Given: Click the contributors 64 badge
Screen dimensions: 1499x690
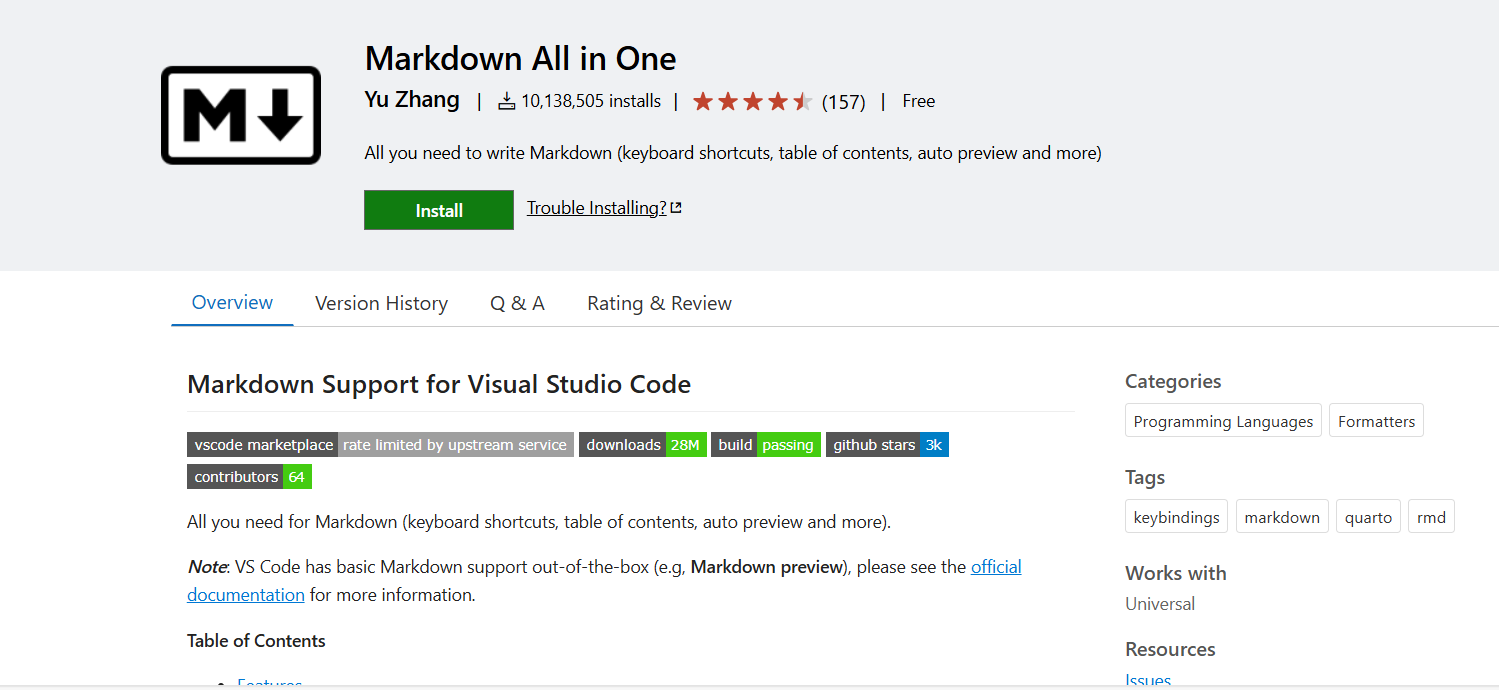Looking at the screenshot, I should [x=249, y=477].
